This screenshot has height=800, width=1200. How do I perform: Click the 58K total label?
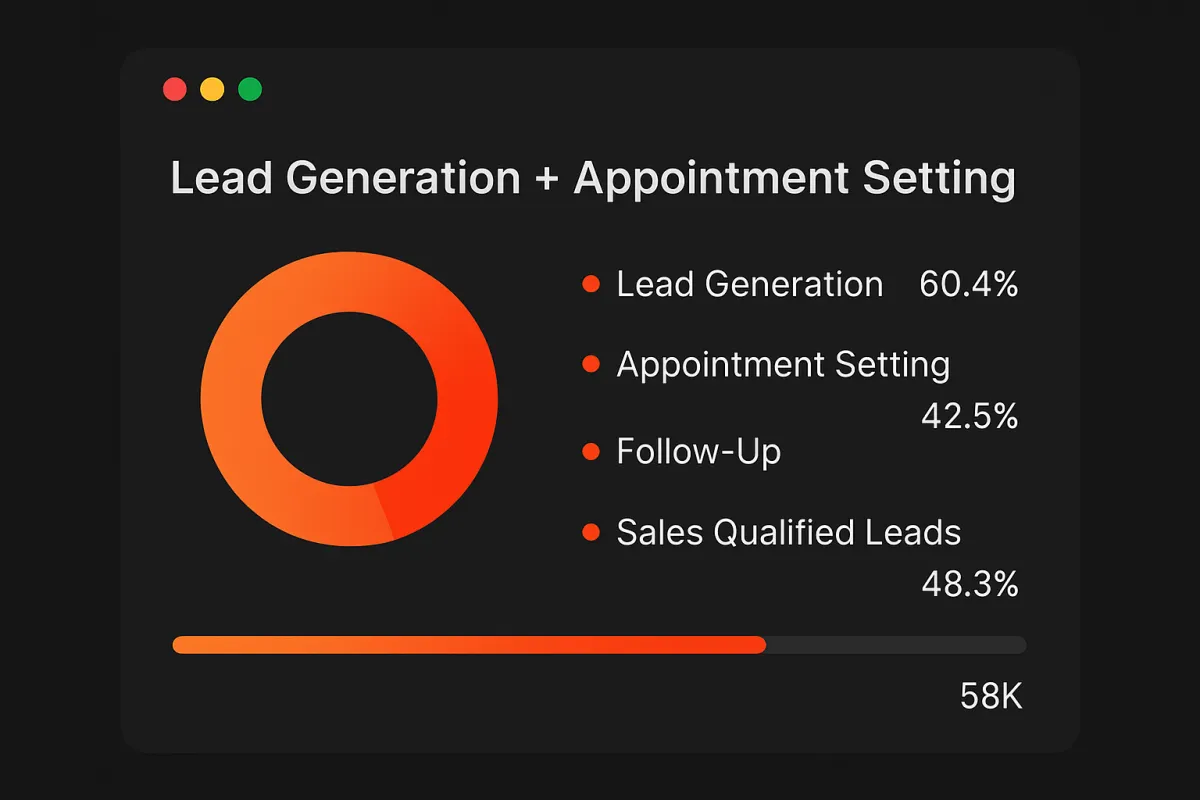tap(991, 696)
